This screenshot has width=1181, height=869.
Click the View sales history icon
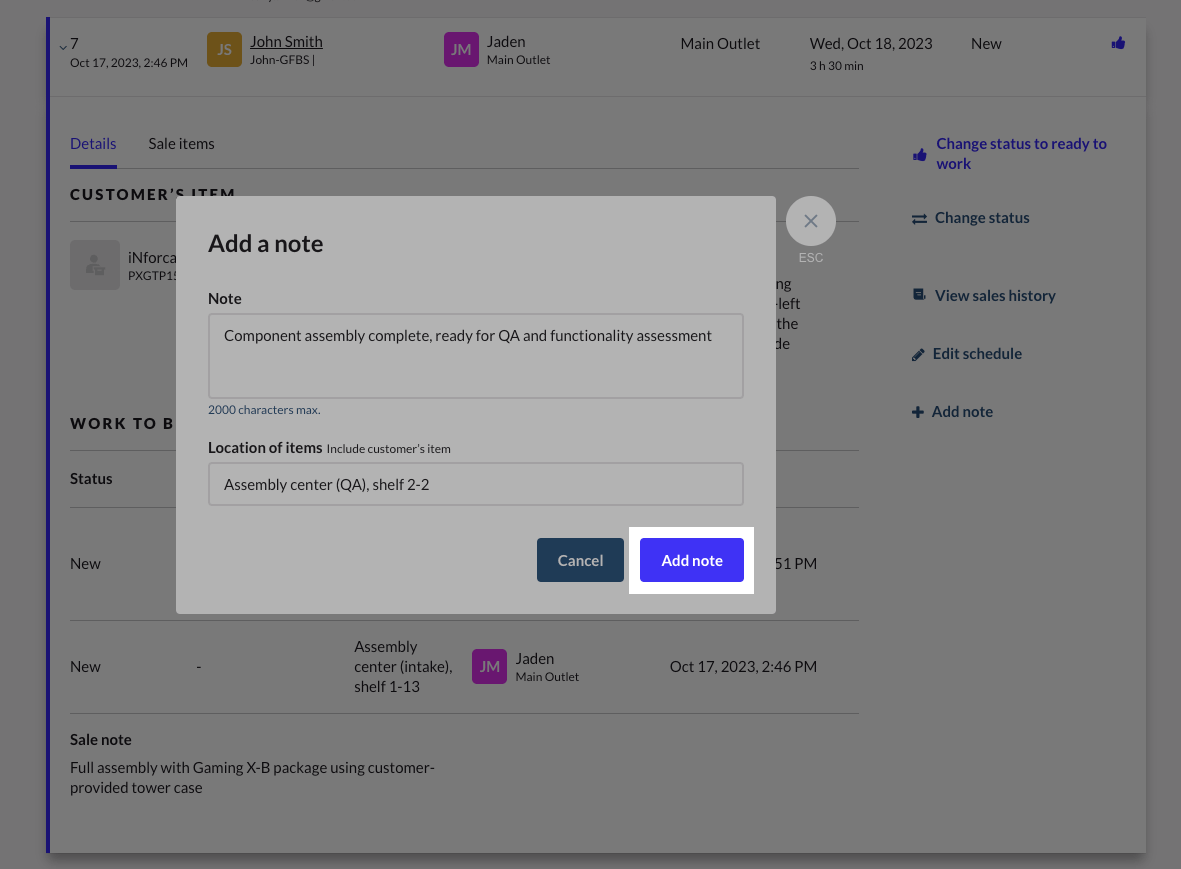(x=919, y=296)
